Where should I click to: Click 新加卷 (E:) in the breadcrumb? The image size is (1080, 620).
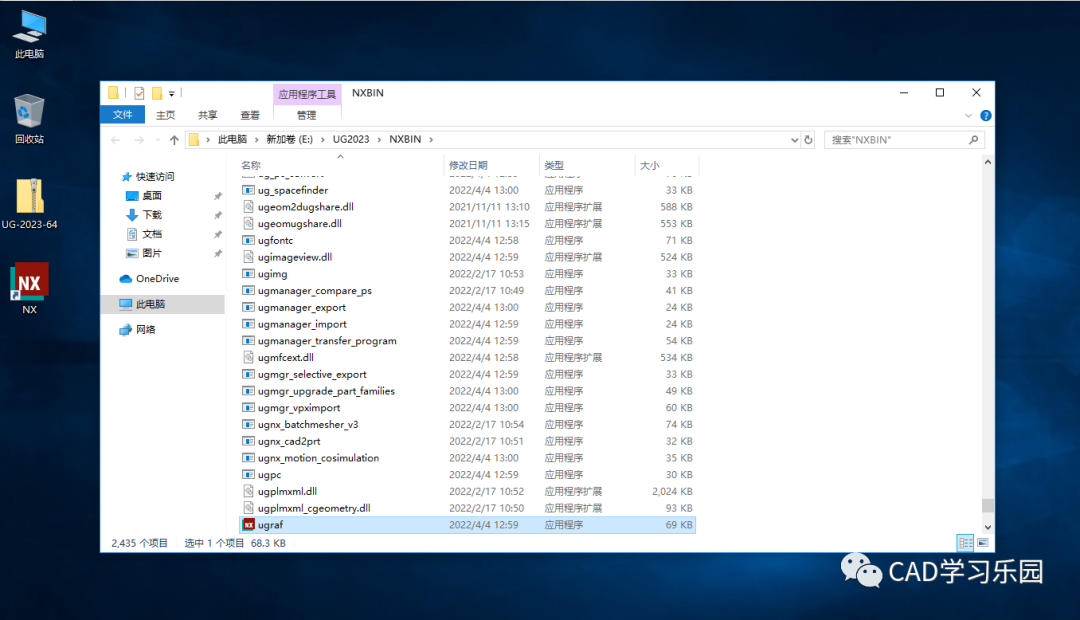(x=289, y=140)
